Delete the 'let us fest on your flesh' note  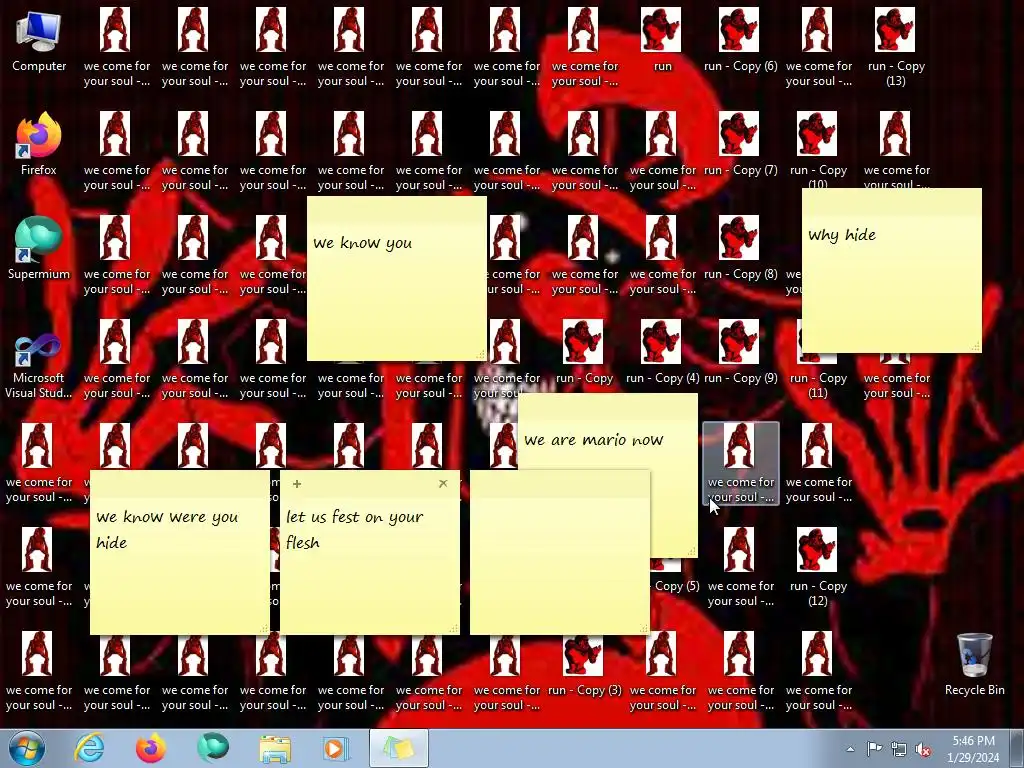(x=443, y=484)
